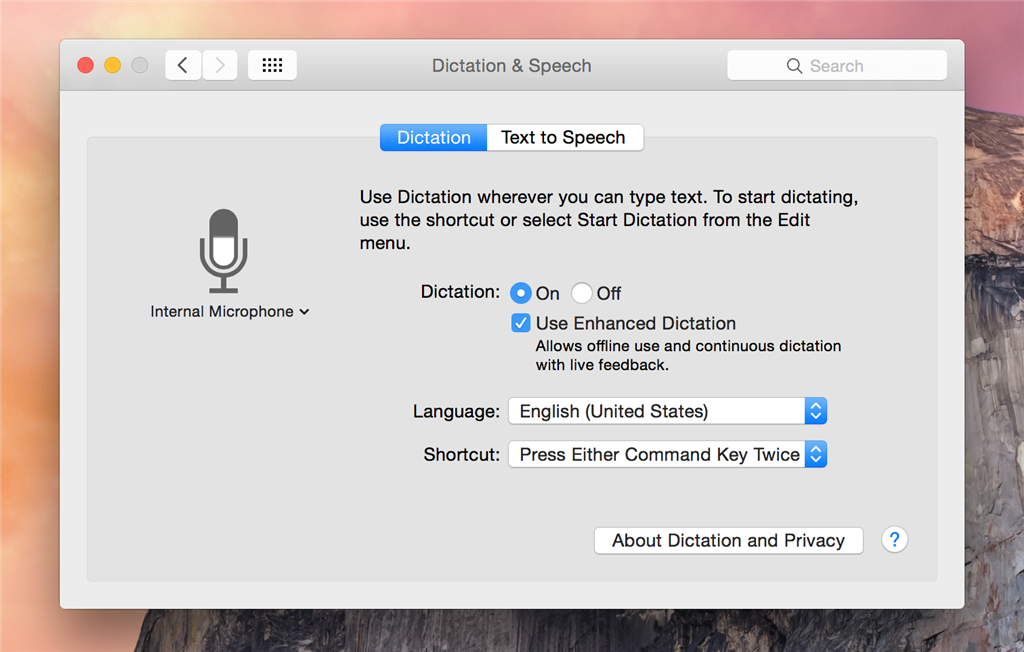Screen dimensions: 1024x652
Task: Close the window with the red button
Action: coord(86,65)
